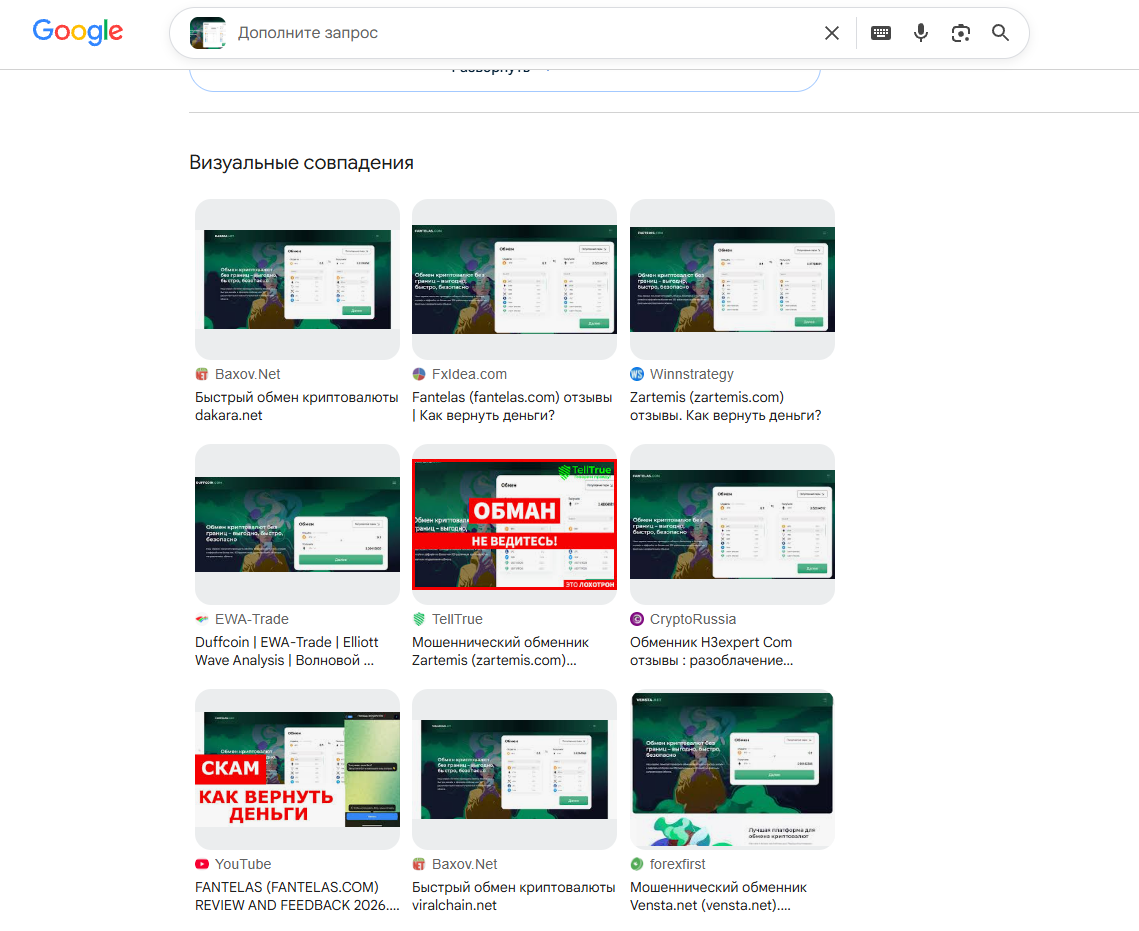
Task: Open 'Мошеннический обменник Zartemis' link
Action: (500, 651)
